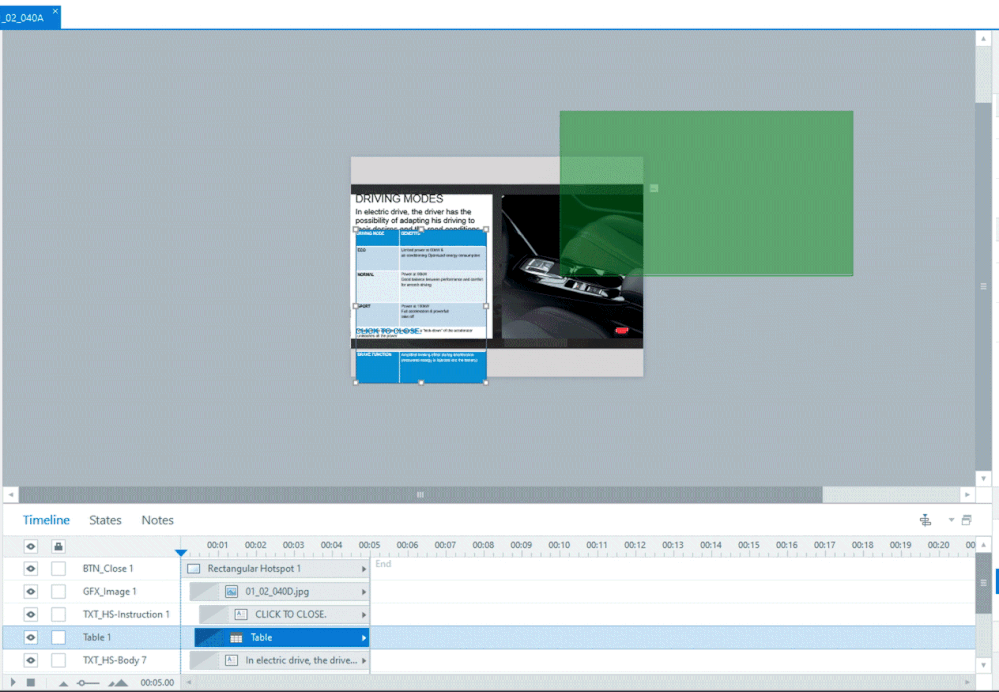Click the 00:05.00 duration readout

point(157,682)
